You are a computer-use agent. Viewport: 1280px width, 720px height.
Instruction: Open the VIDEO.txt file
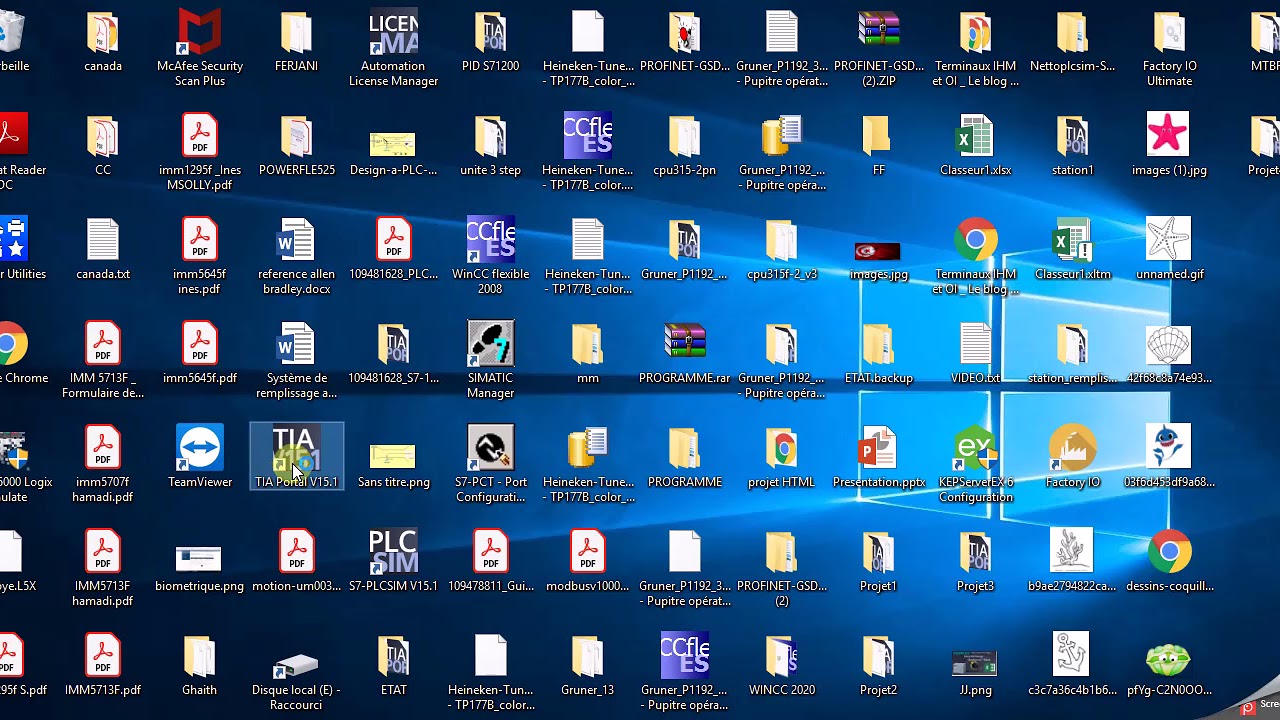pyautogui.click(x=976, y=352)
